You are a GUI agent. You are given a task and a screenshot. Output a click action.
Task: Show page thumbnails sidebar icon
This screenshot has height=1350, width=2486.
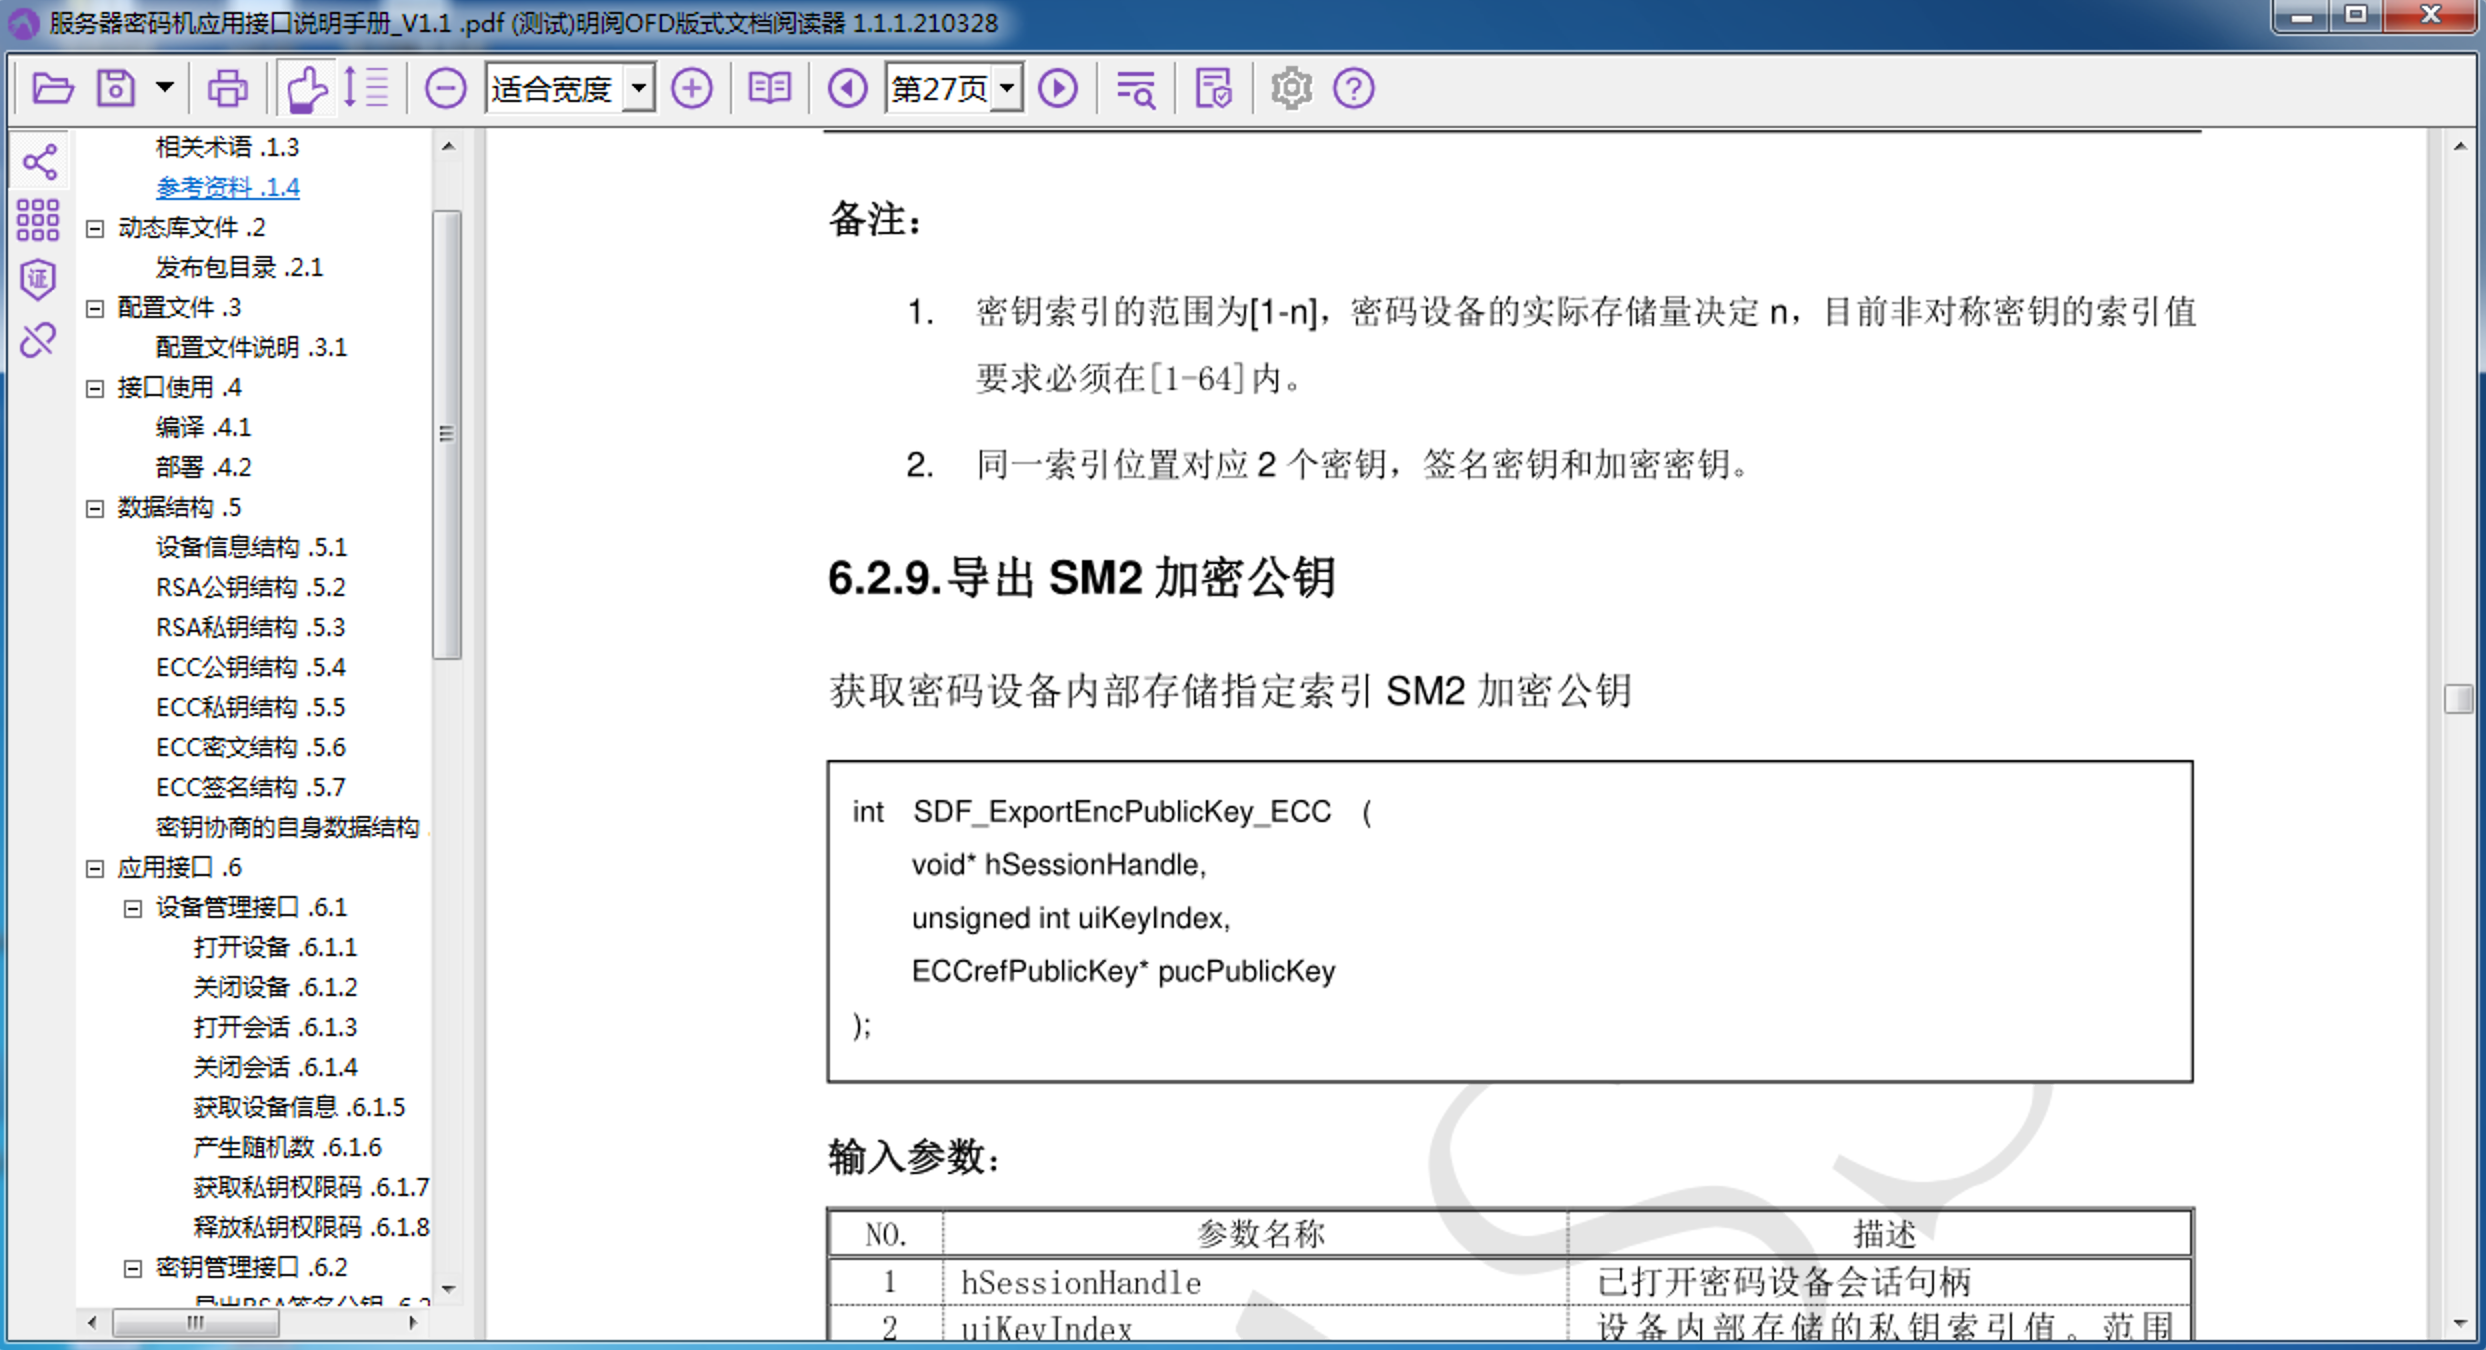pyautogui.click(x=38, y=220)
